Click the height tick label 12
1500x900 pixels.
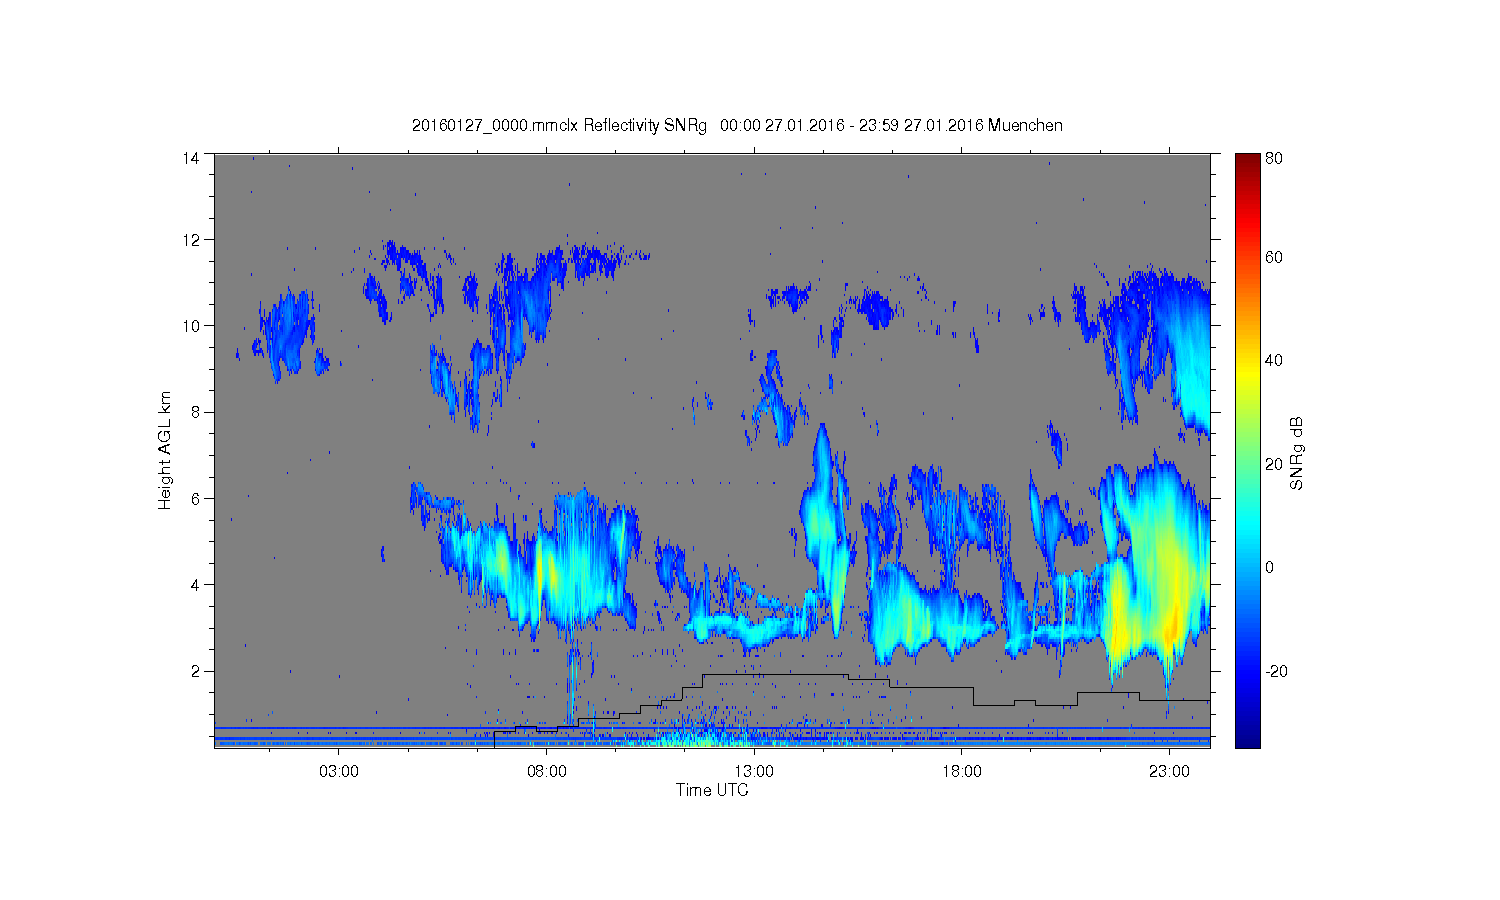coord(191,240)
